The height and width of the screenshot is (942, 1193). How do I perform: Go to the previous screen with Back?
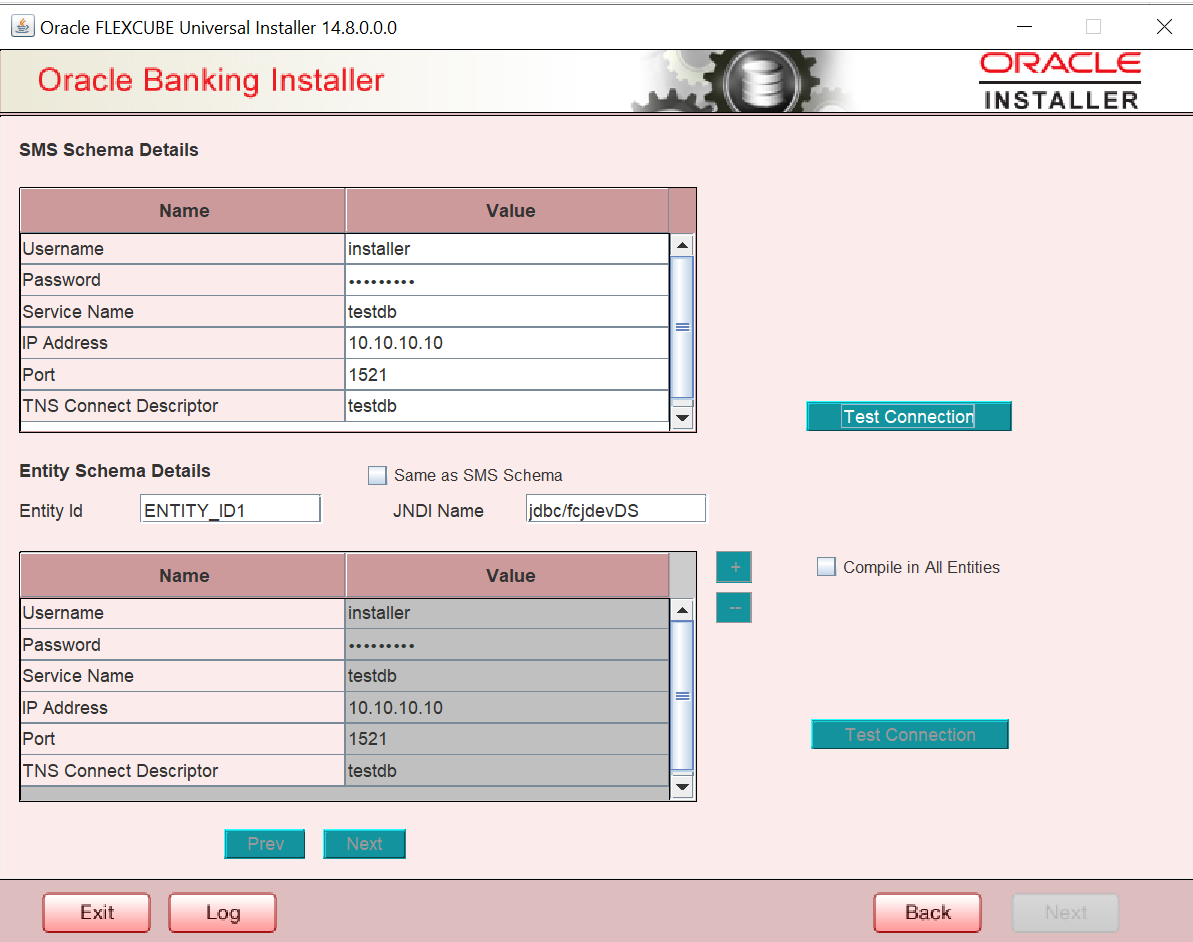(927, 912)
